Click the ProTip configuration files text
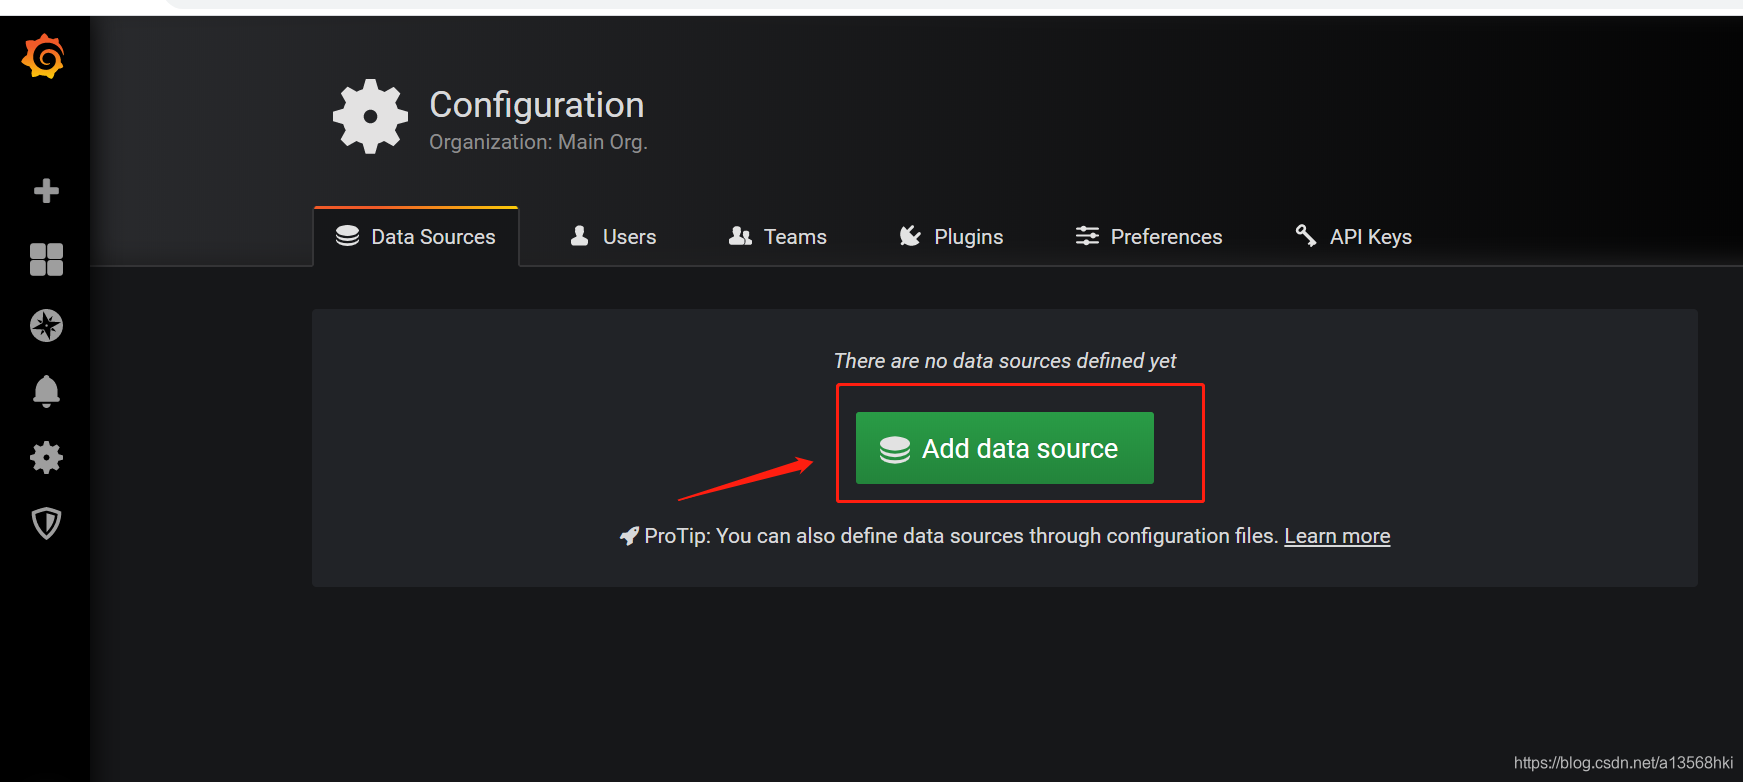The height and width of the screenshot is (782, 1743). 961,536
